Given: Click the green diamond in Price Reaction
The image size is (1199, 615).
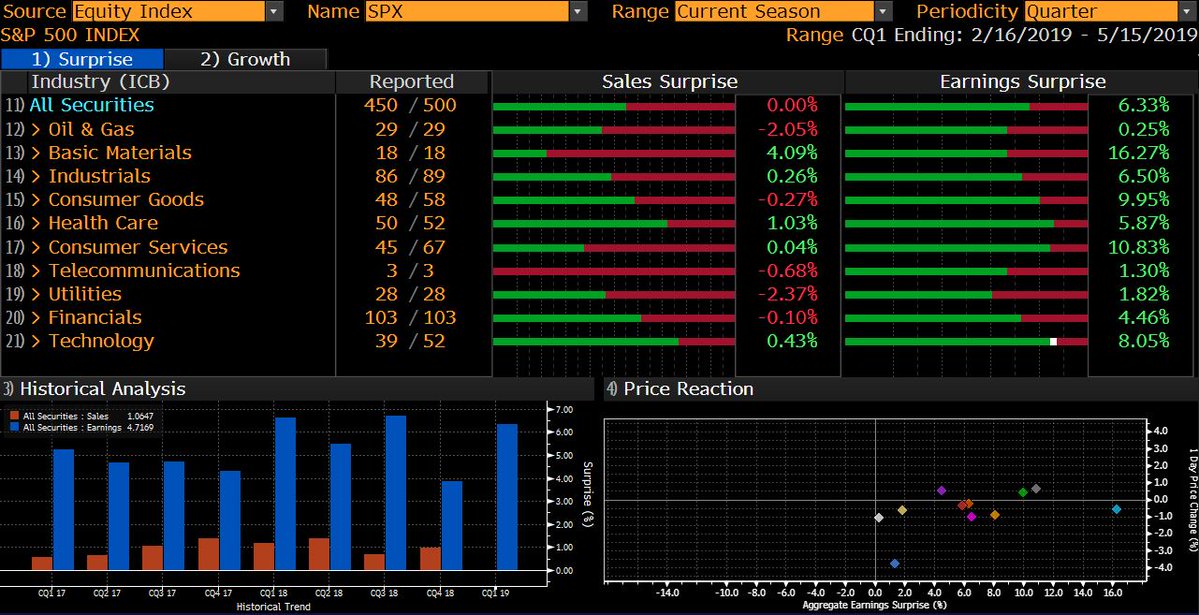Looking at the screenshot, I should [x=1022, y=493].
